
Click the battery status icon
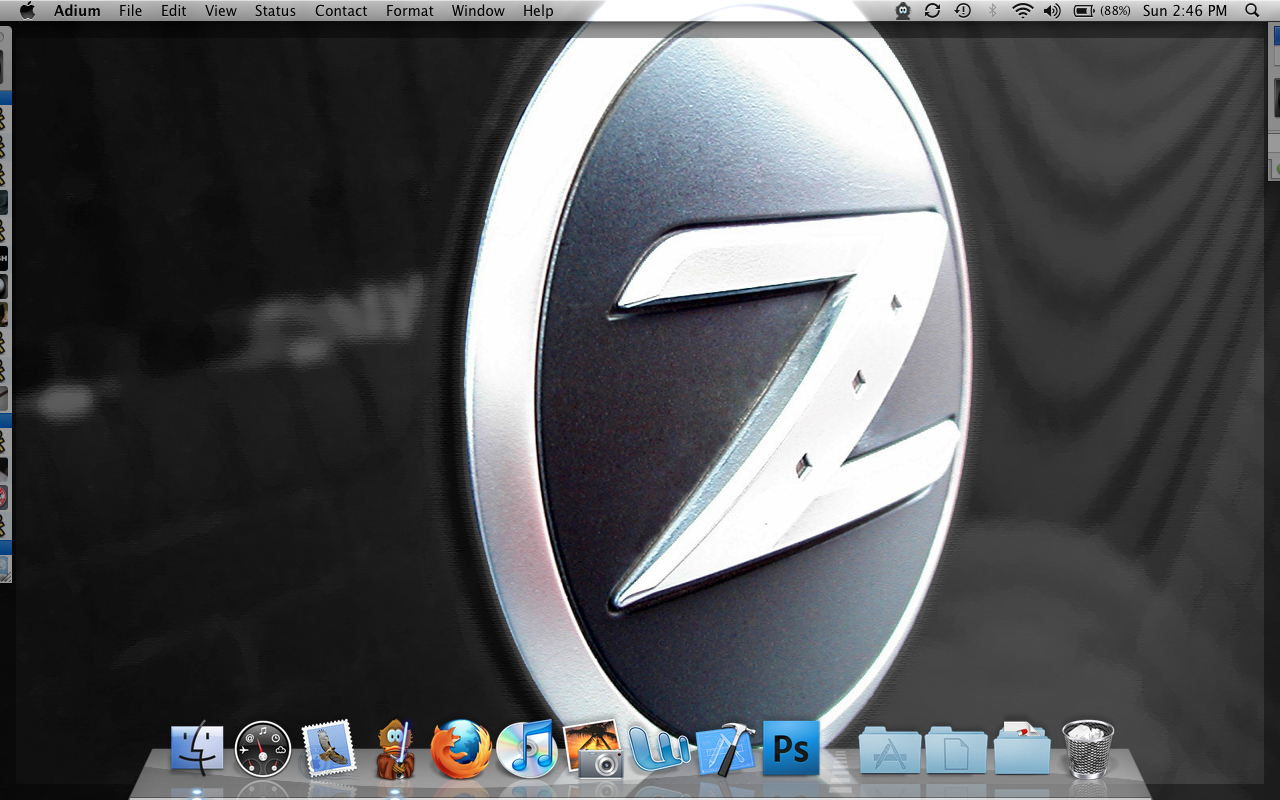(x=1084, y=11)
